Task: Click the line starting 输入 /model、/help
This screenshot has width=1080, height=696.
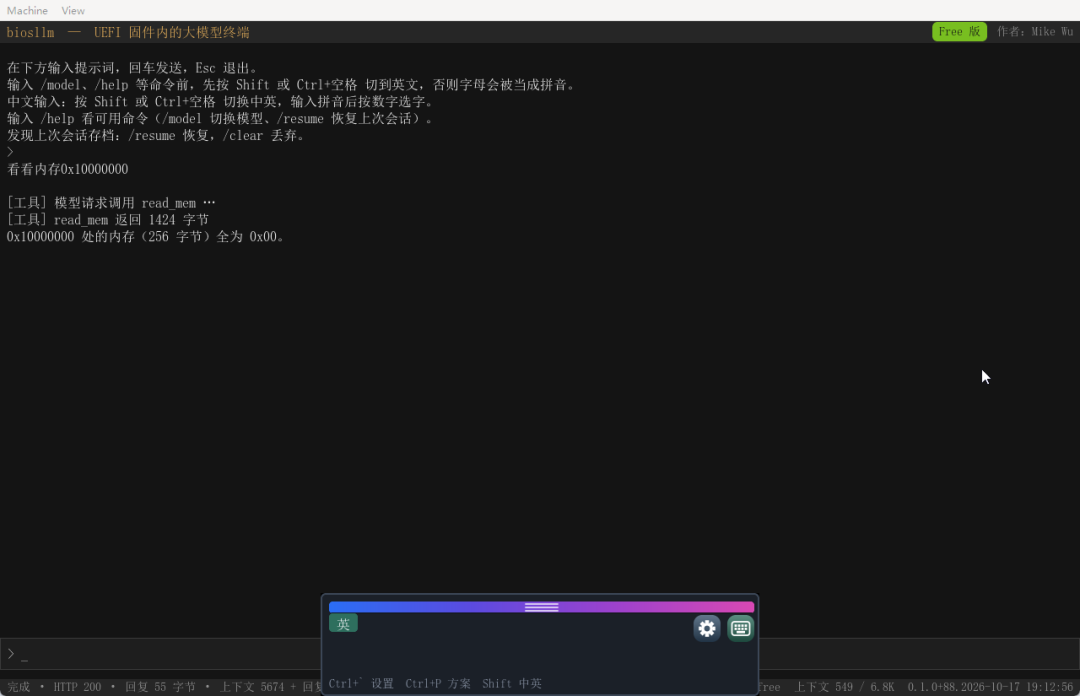Action: (x=291, y=85)
